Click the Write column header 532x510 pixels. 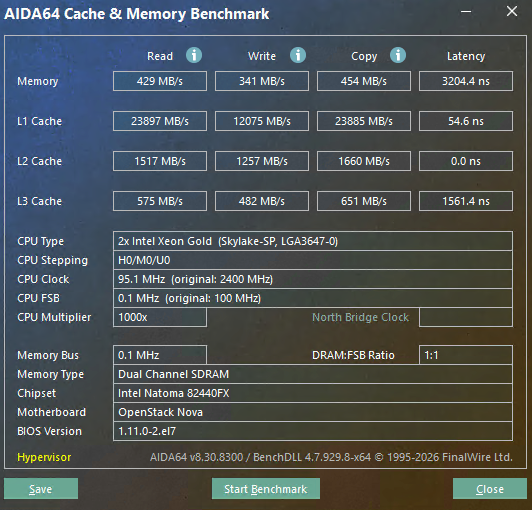coord(262,56)
